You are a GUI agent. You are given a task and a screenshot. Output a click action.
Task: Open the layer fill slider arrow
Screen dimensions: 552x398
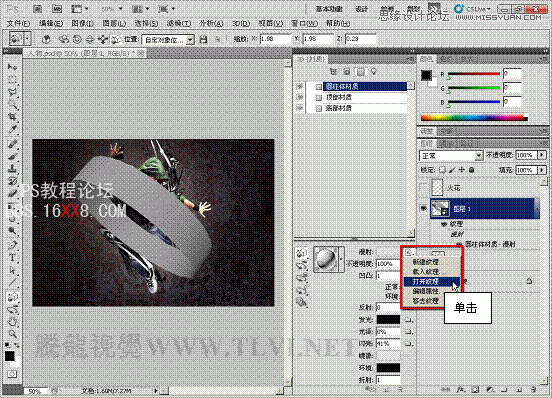(542, 170)
